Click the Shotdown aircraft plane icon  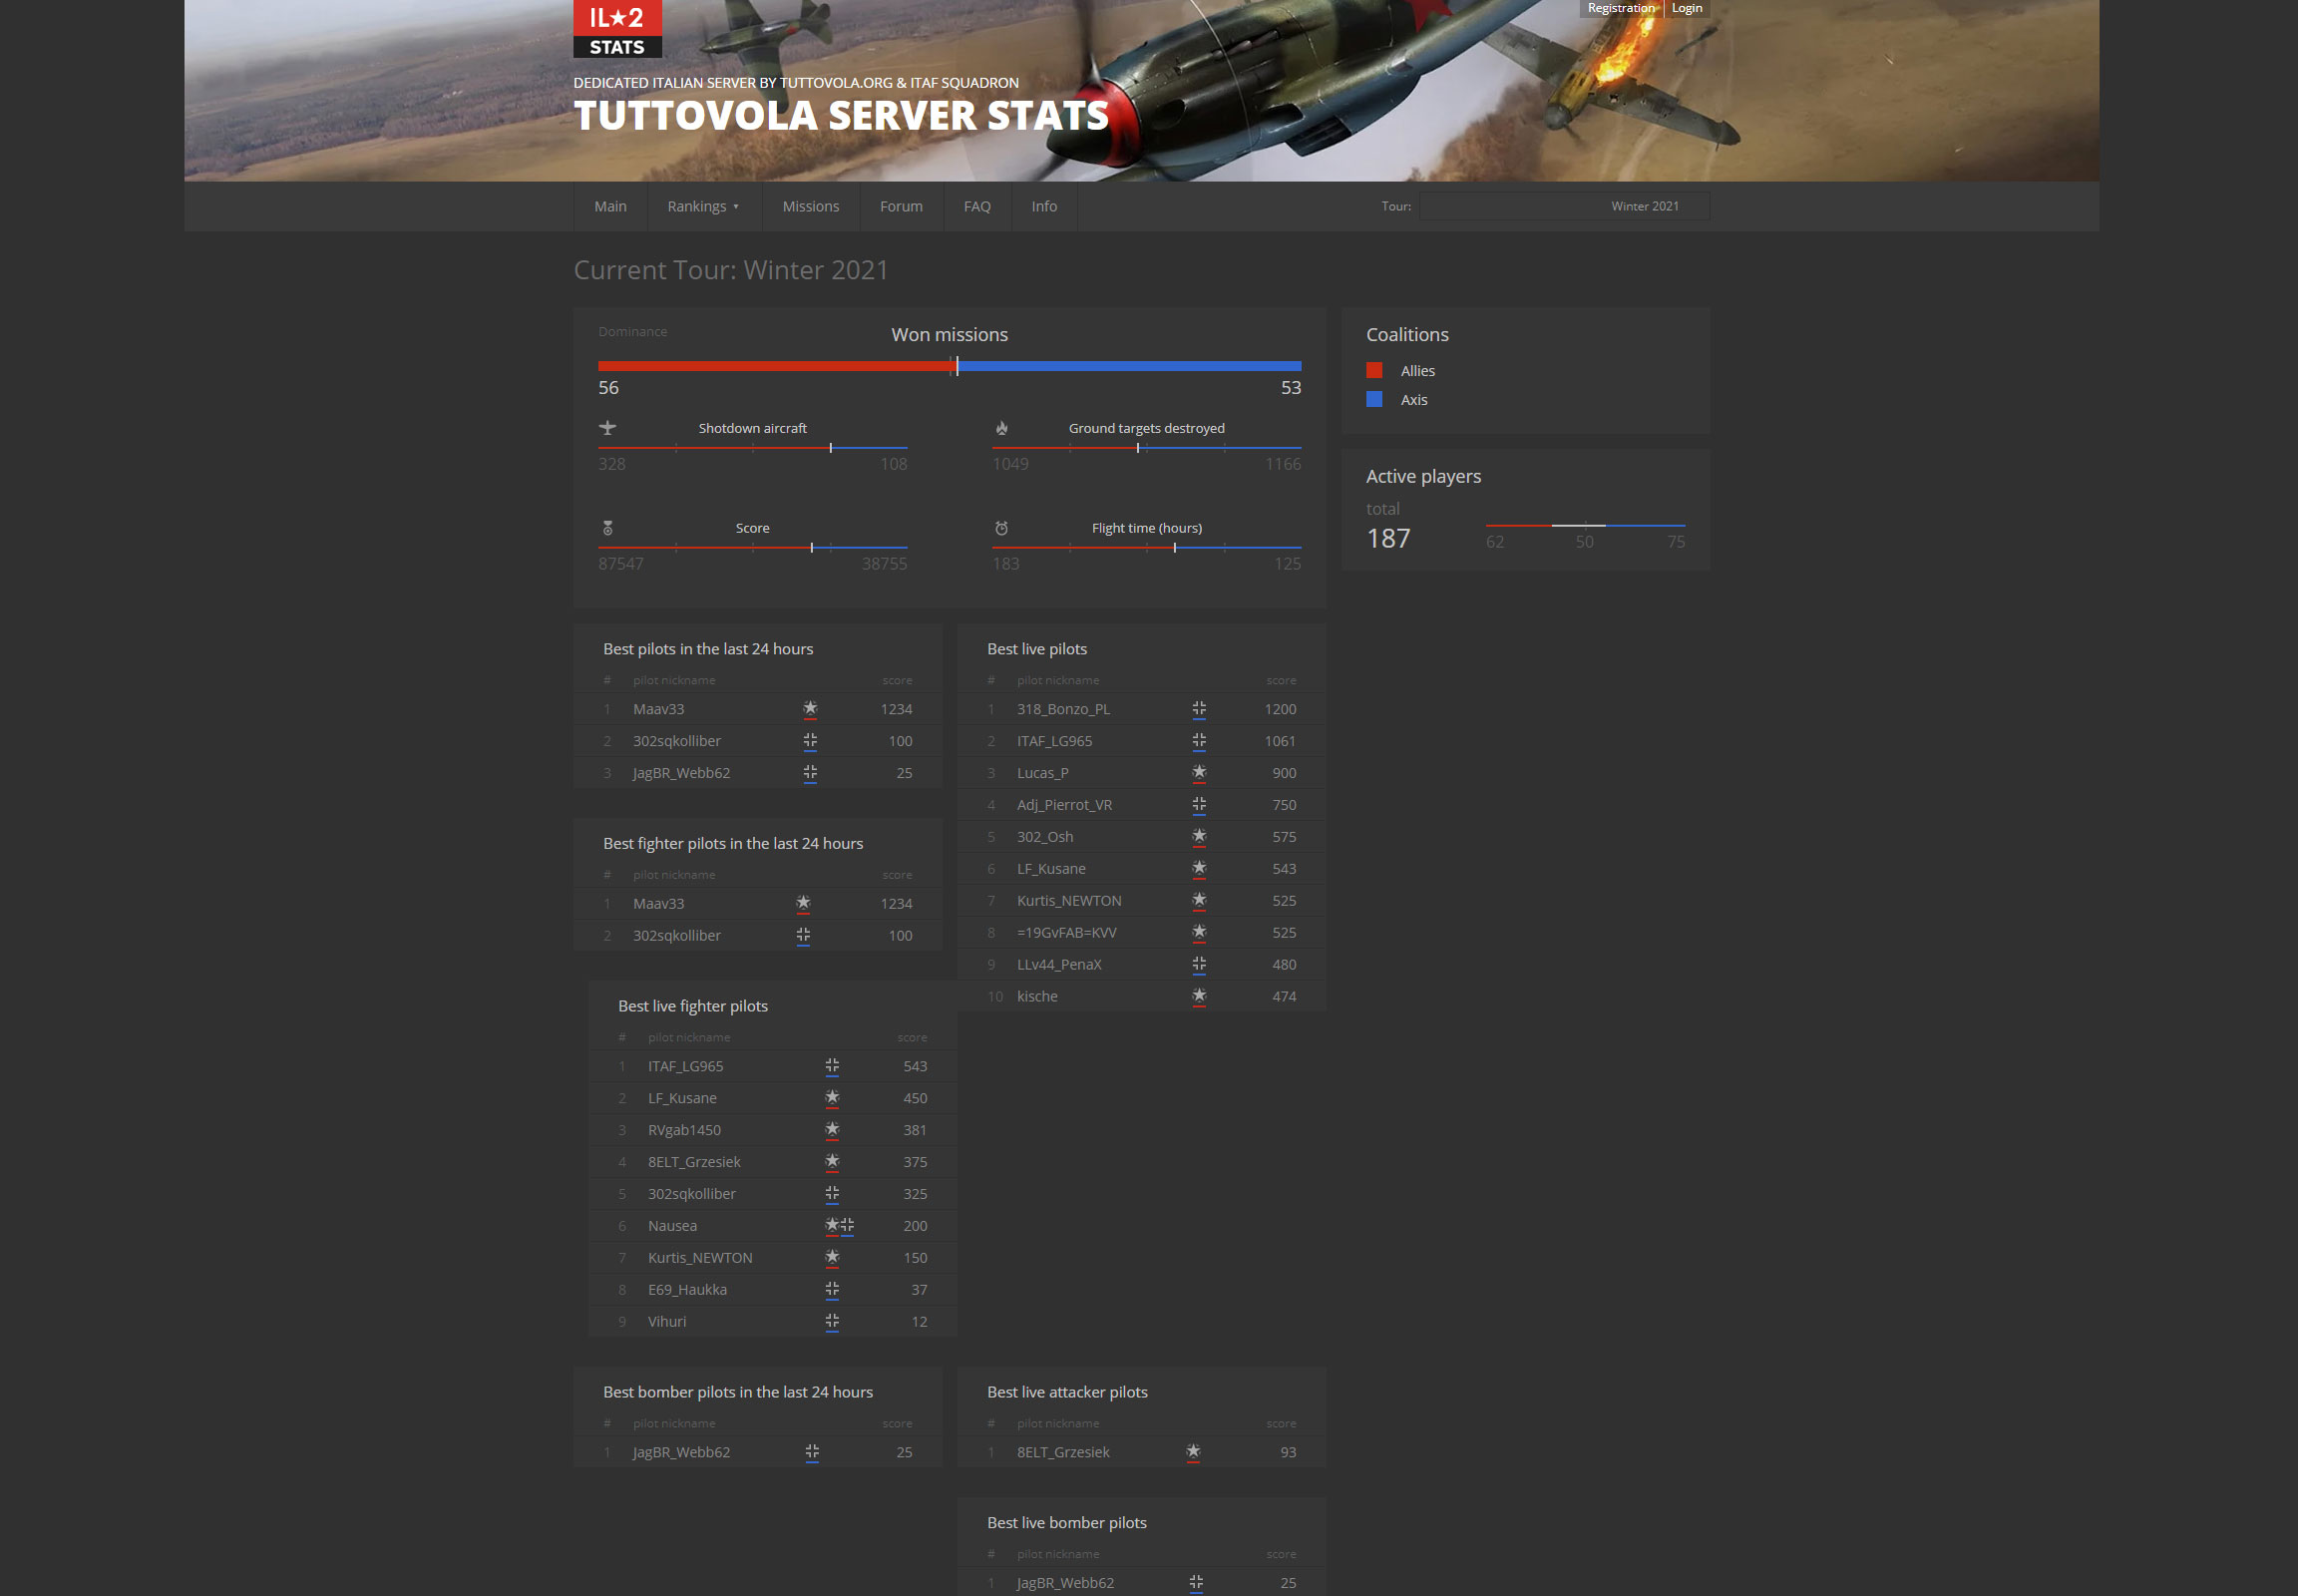click(x=607, y=428)
